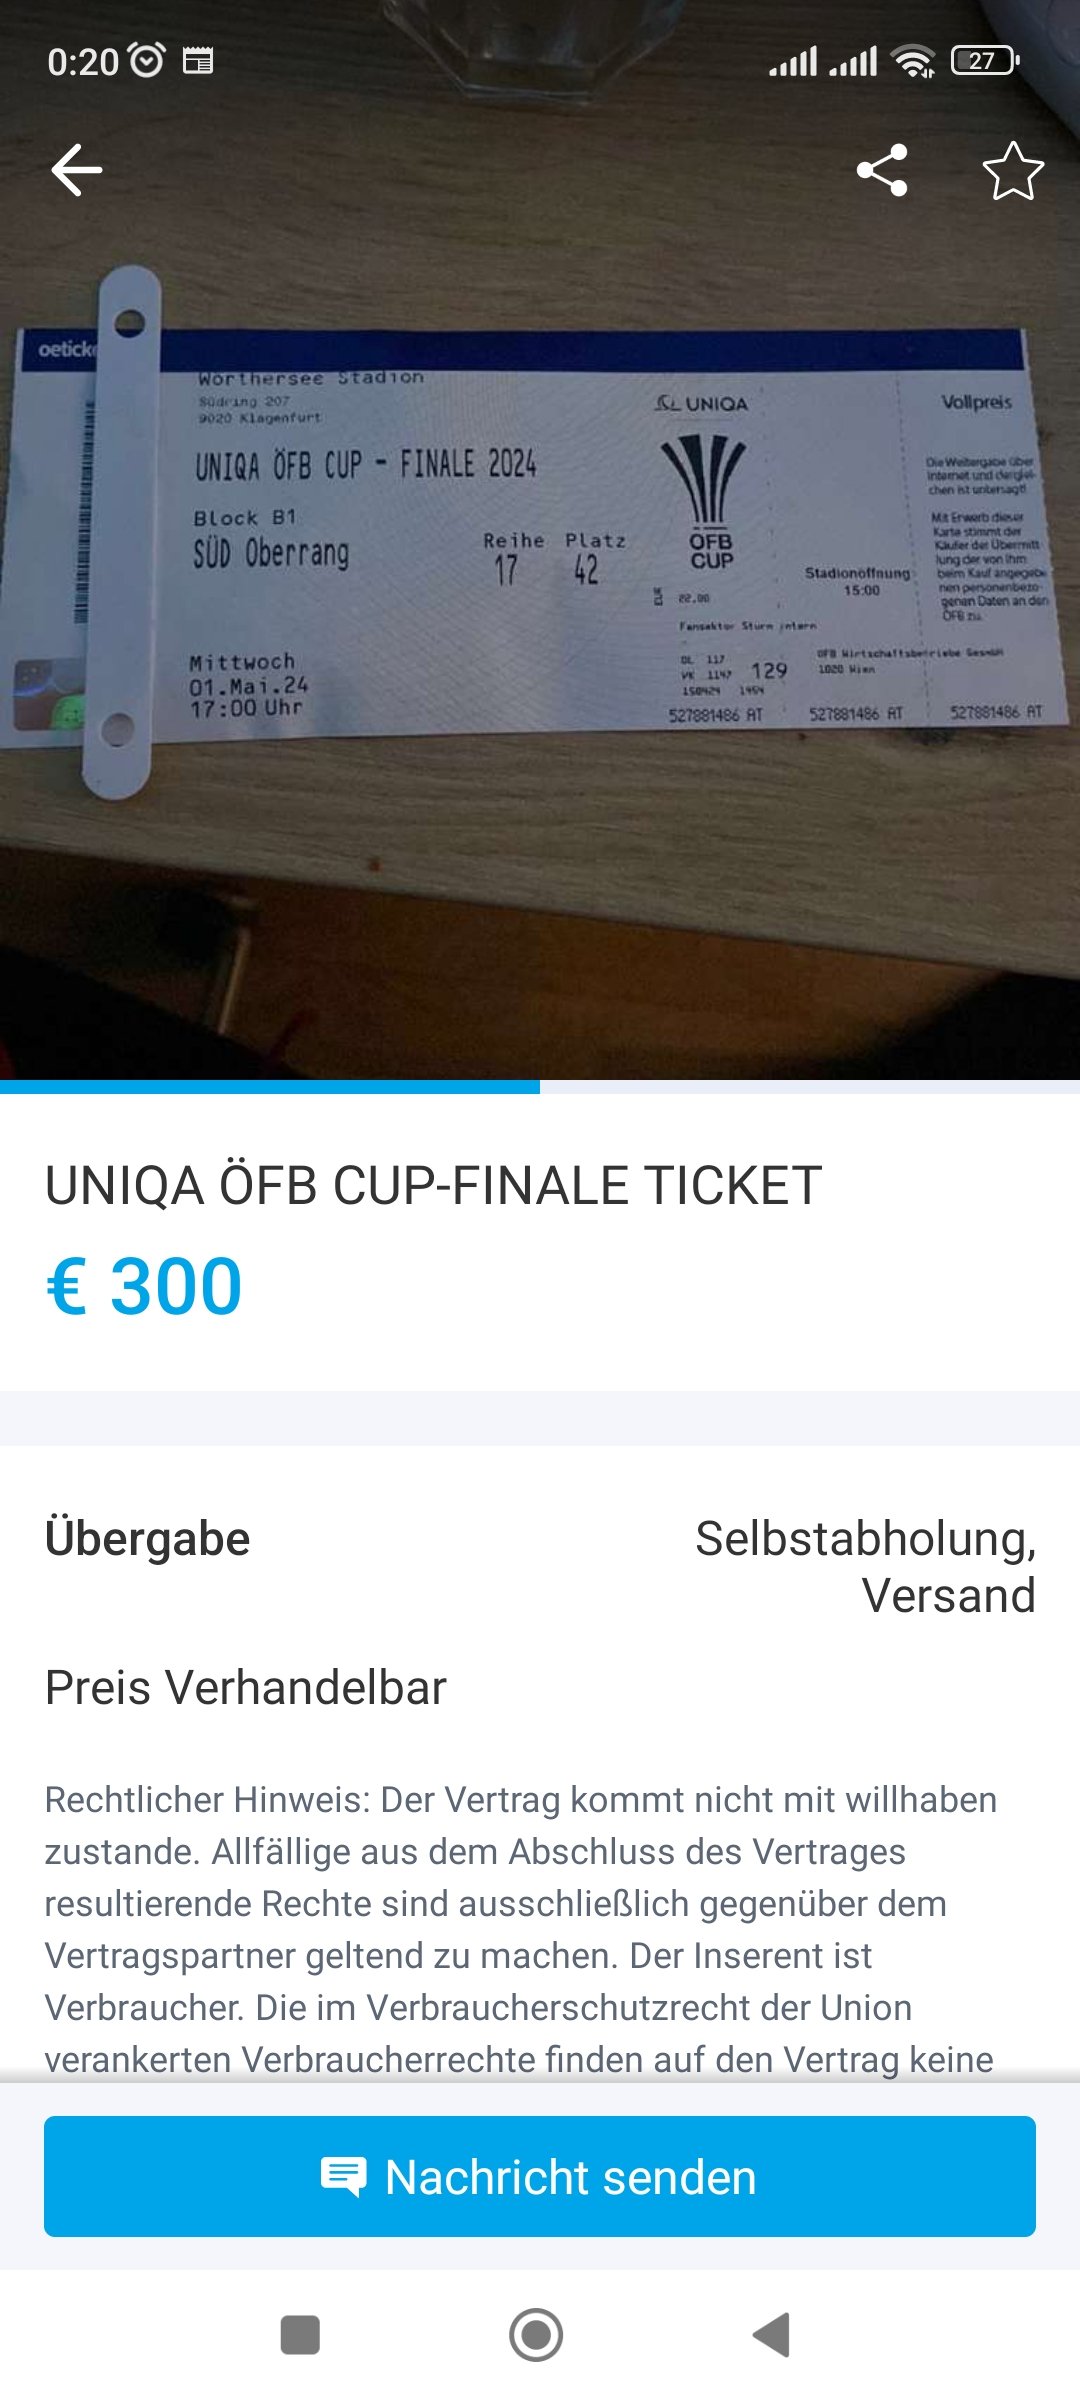This screenshot has width=1080, height=2400.
Task: Tap the Android home navigation button
Action: point(536,2335)
